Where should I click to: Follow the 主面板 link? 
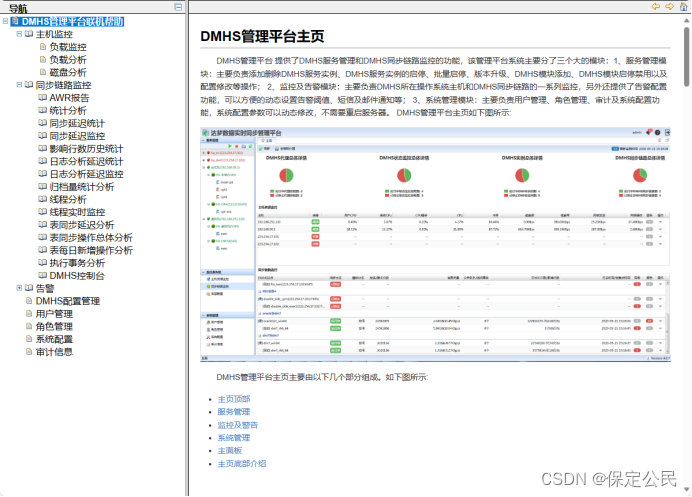pos(229,451)
